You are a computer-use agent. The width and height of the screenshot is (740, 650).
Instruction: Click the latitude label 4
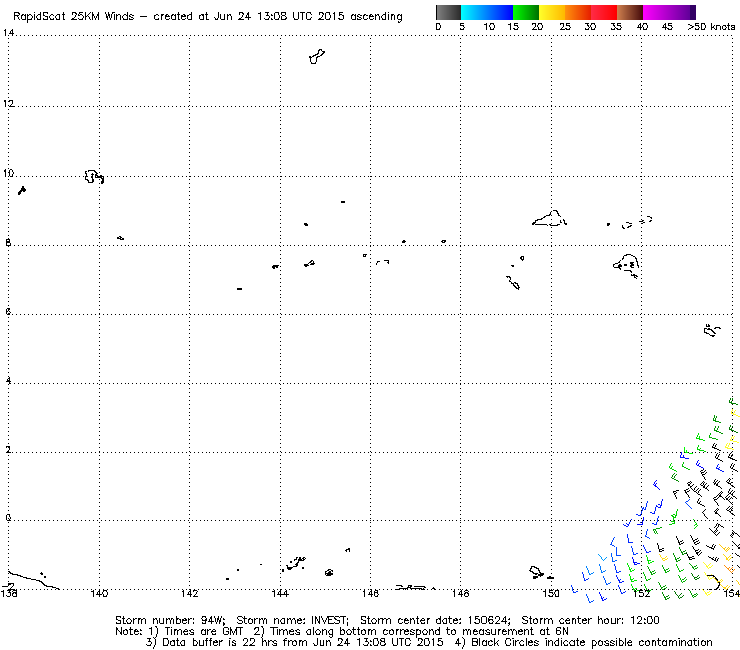[x=8, y=380]
